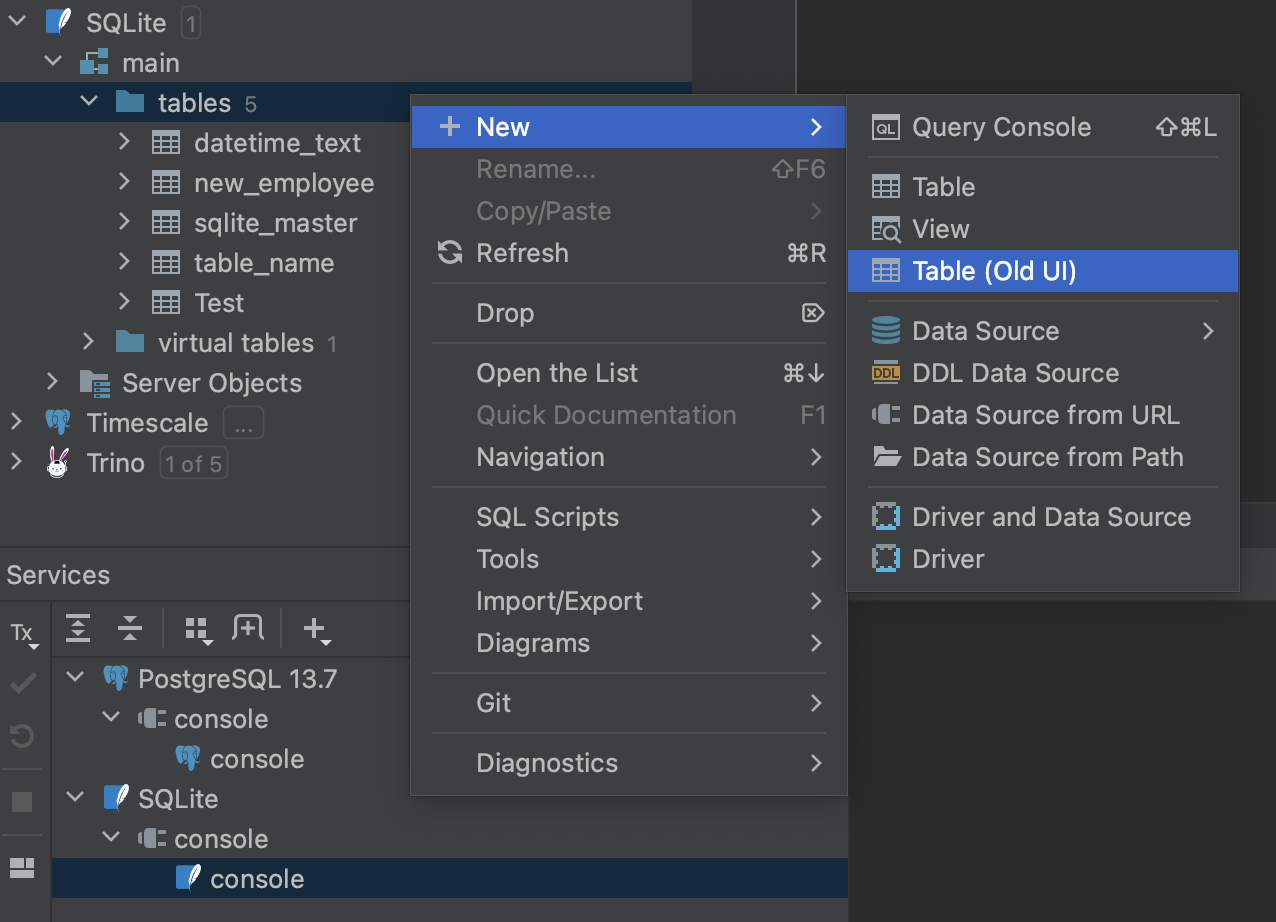The width and height of the screenshot is (1276, 922).
Task: Click the Tx transaction mode button
Action: pos(23,634)
